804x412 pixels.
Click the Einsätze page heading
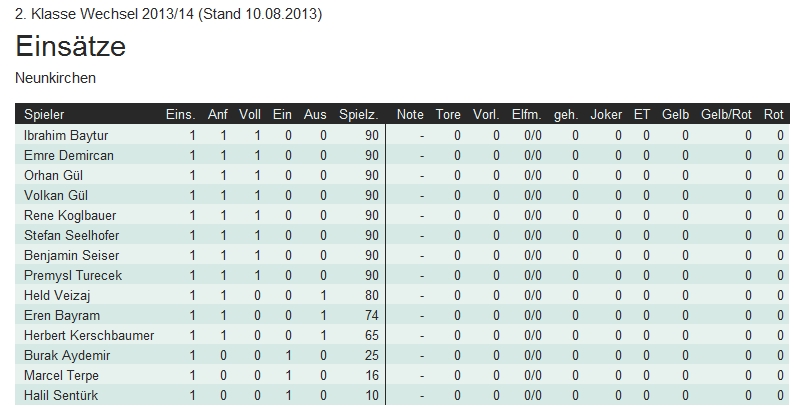(x=70, y=46)
